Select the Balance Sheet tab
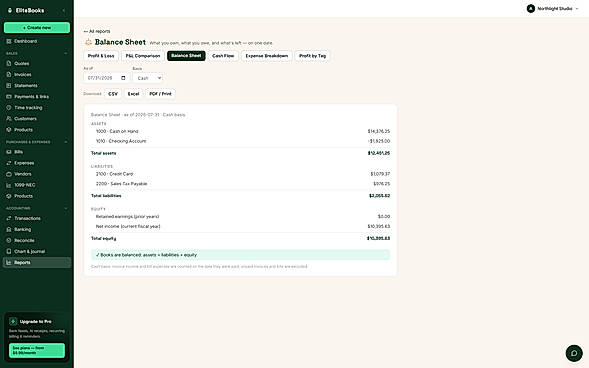 pyautogui.click(x=186, y=56)
